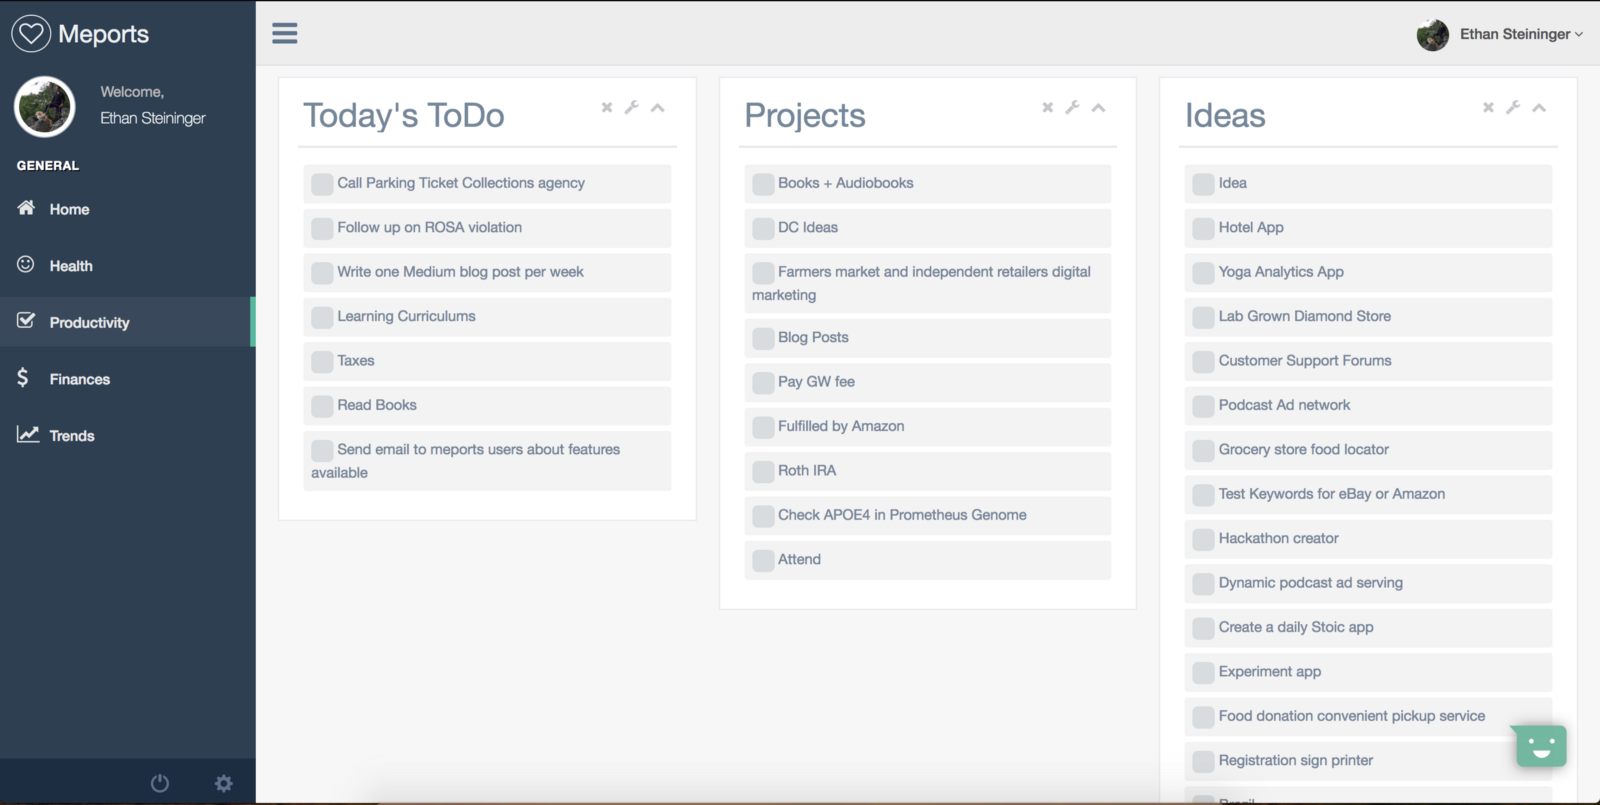Viewport: 1600px width, 805px height.
Task: Click wrench icon on Today's ToDo panel
Action: [x=632, y=107]
